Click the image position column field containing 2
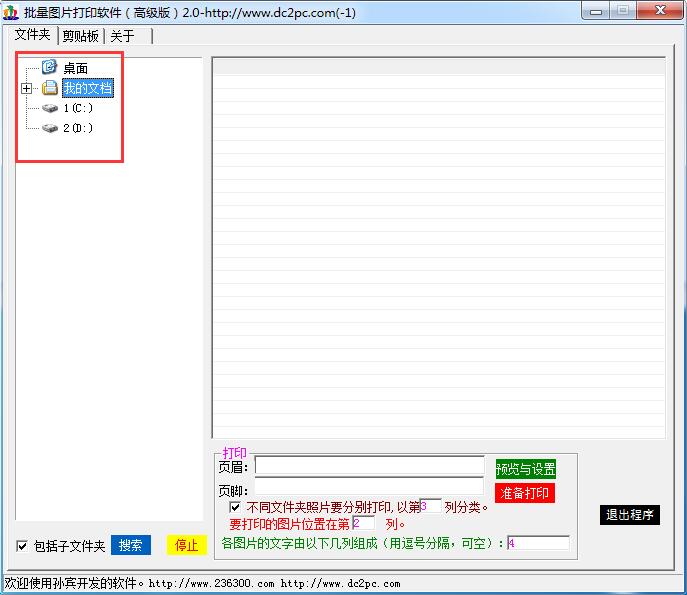This screenshot has width=687, height=595. 364,523
